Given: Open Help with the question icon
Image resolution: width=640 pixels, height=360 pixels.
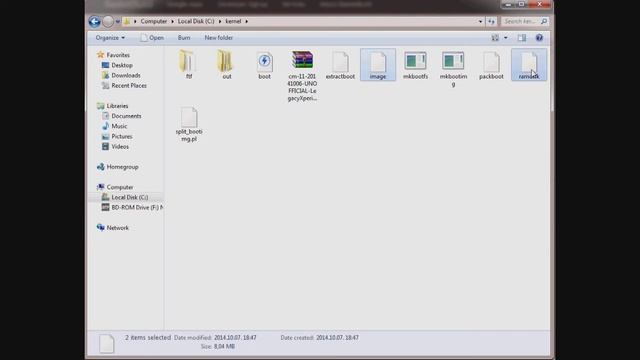Looking at the screenshot, I should 539,38.
